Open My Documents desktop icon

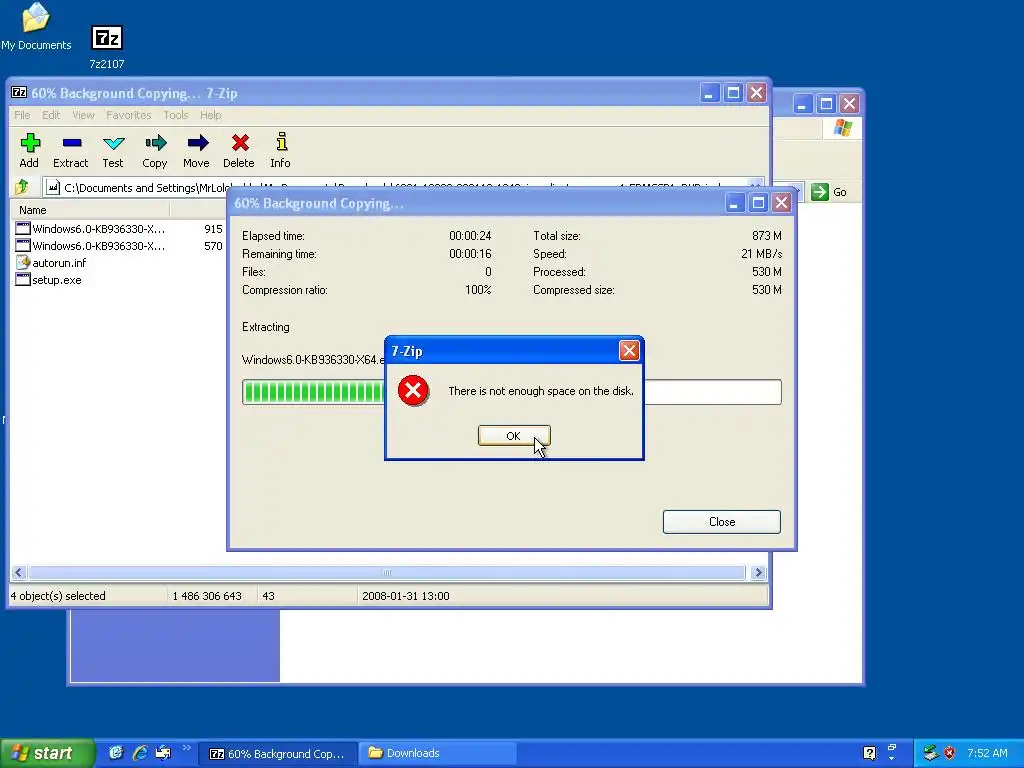click(x=36, y=27)
